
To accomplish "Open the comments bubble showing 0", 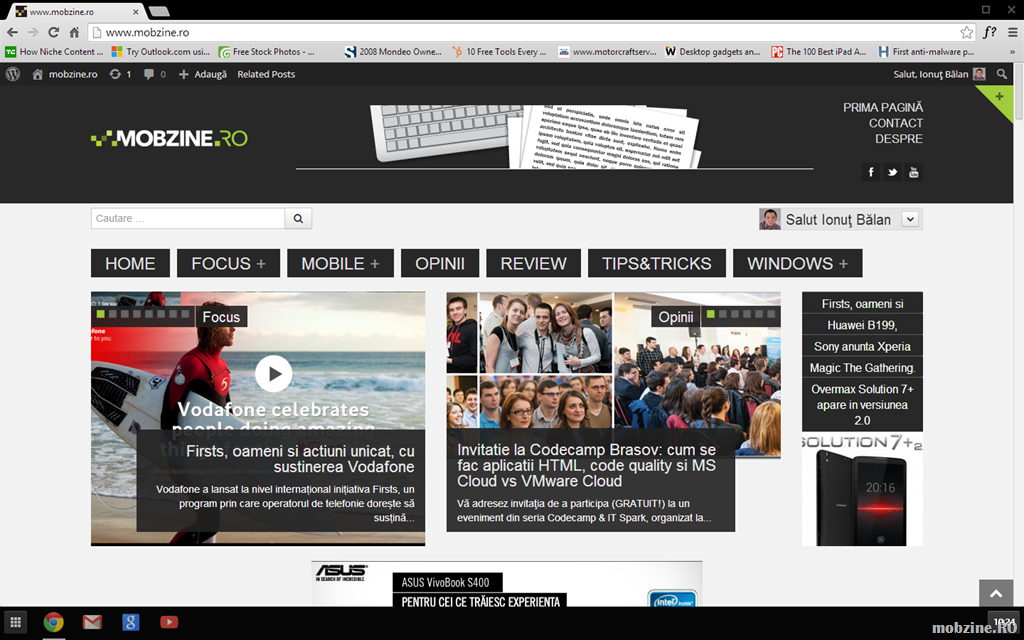I will point(155,74).
